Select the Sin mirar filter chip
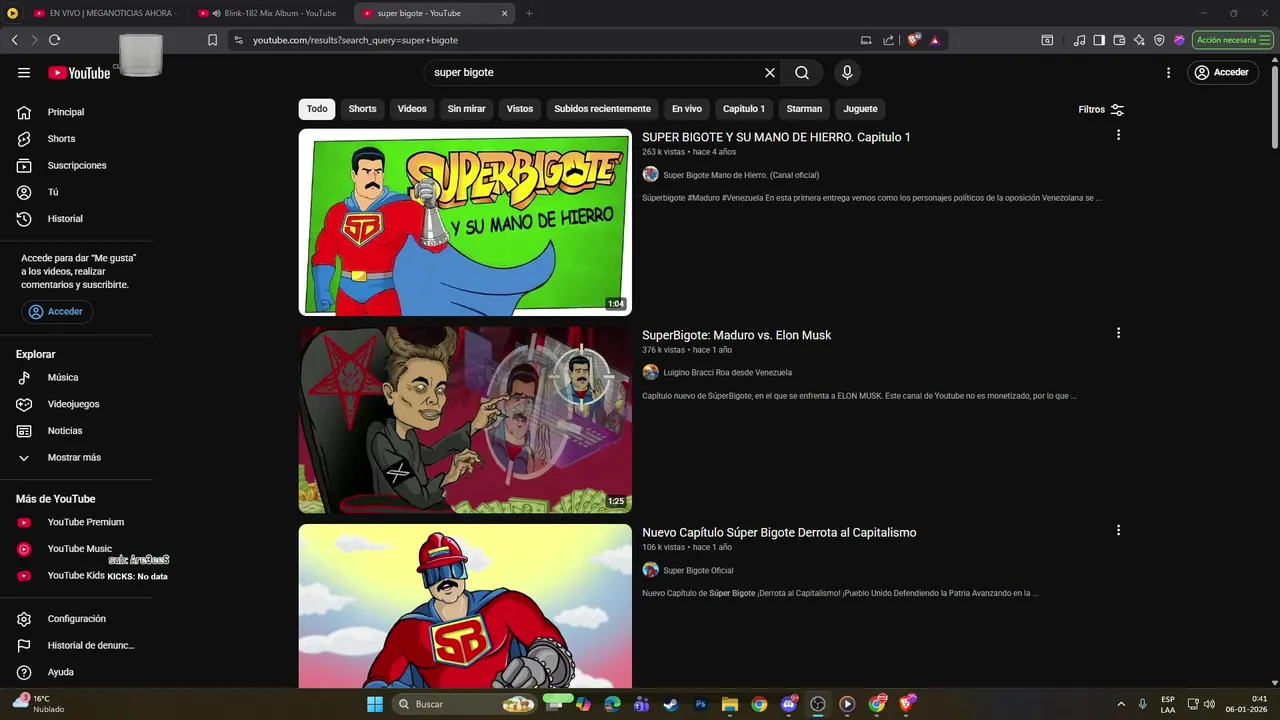Image resolution: width=1280 pixels, height=720 pixels. tap(467, 109)
